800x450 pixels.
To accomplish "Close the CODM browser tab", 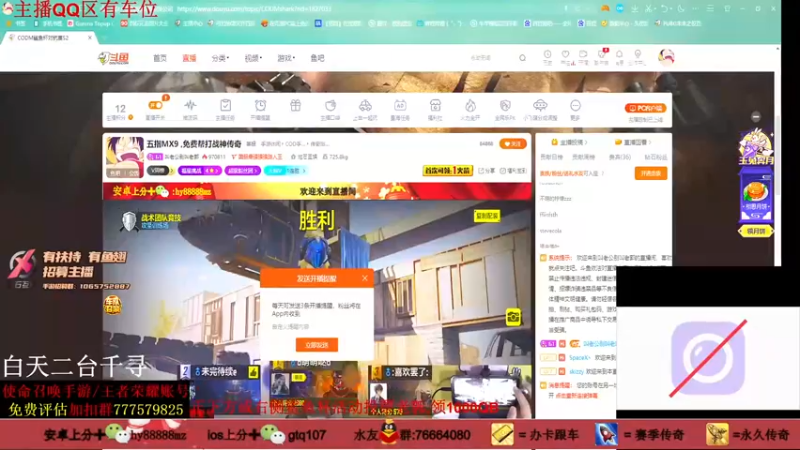I will (90, 38).
